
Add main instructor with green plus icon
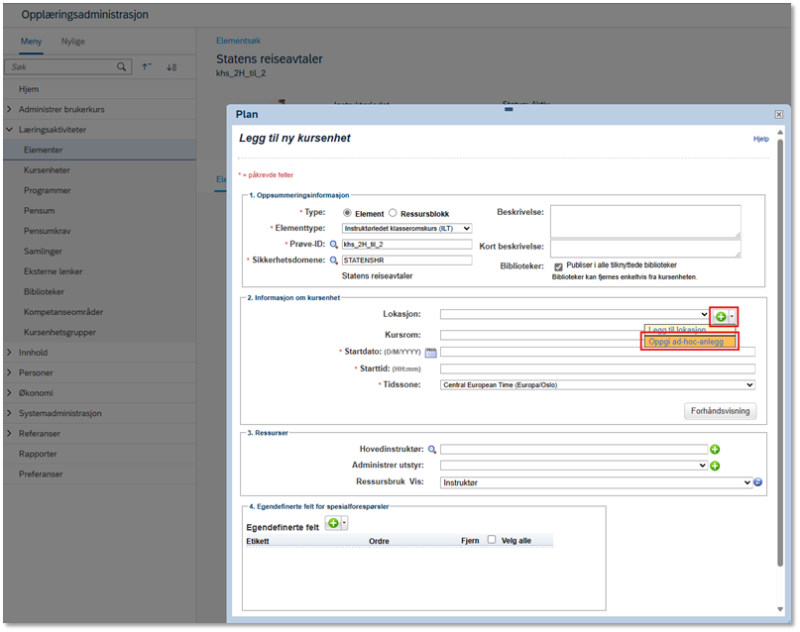tap(715, 449)
